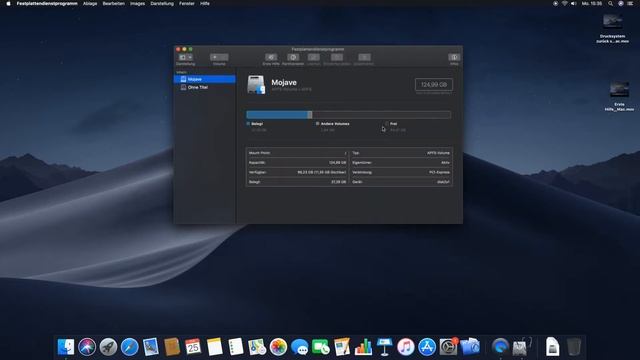Open App Store from the dock
This screenshot has width=640, height=360.
427,347
